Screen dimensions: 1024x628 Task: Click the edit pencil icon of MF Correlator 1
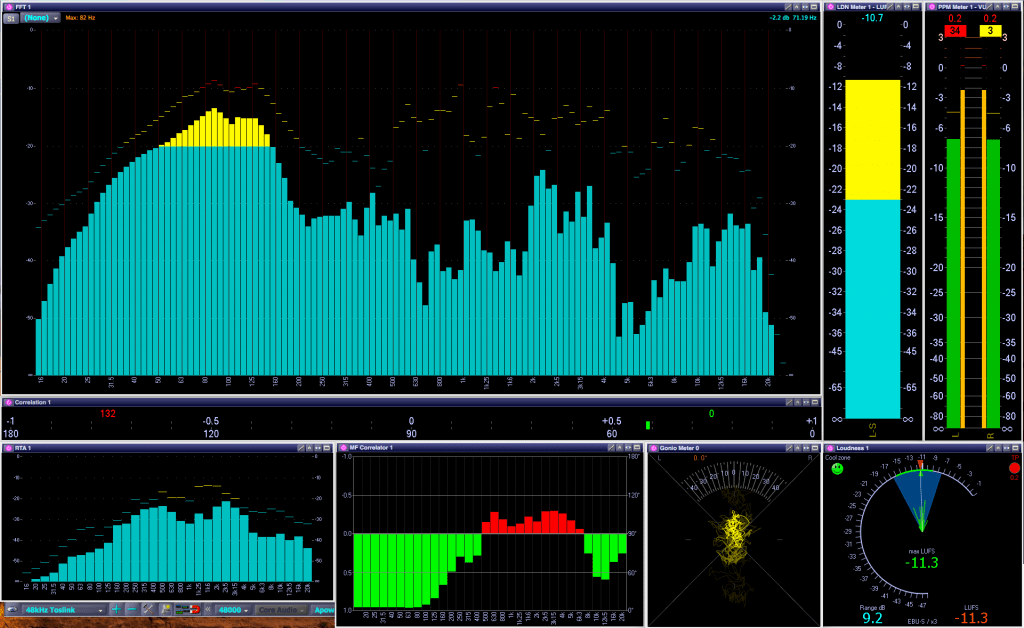pyautogui.click(x=611, y=448)
